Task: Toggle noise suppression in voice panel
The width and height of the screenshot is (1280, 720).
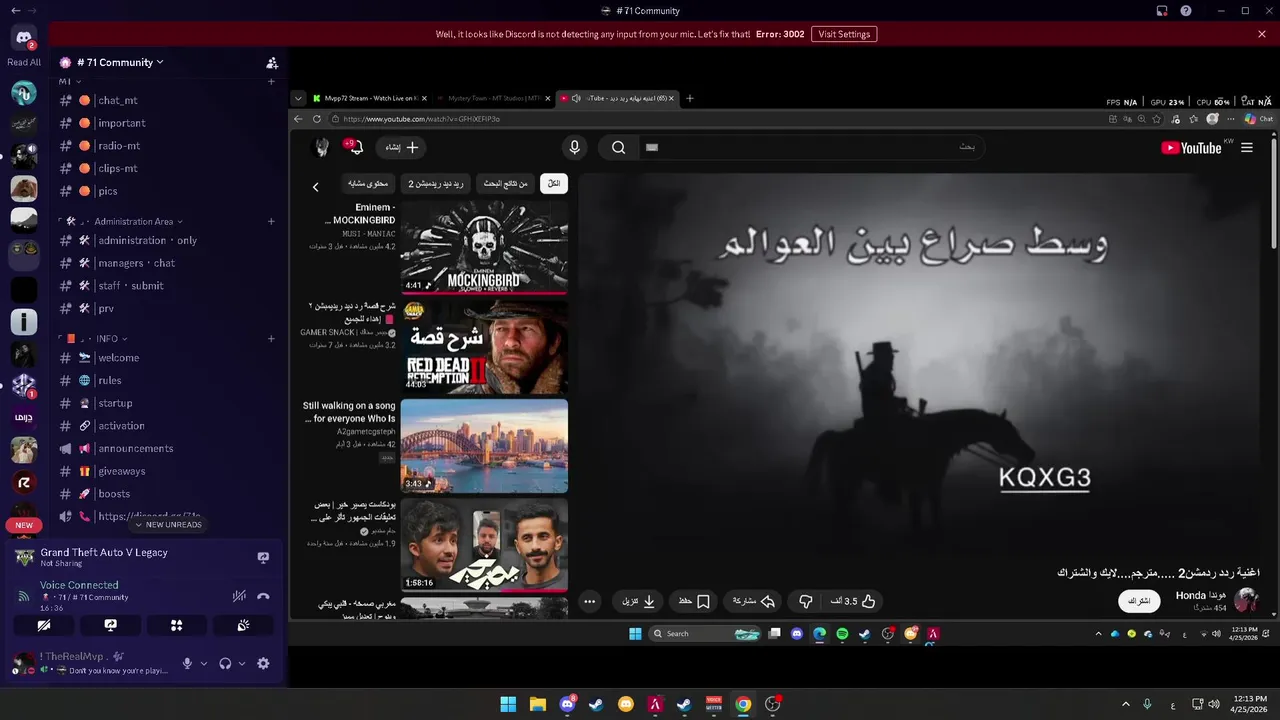Action: pyautogui.click(x=239, y=596)
